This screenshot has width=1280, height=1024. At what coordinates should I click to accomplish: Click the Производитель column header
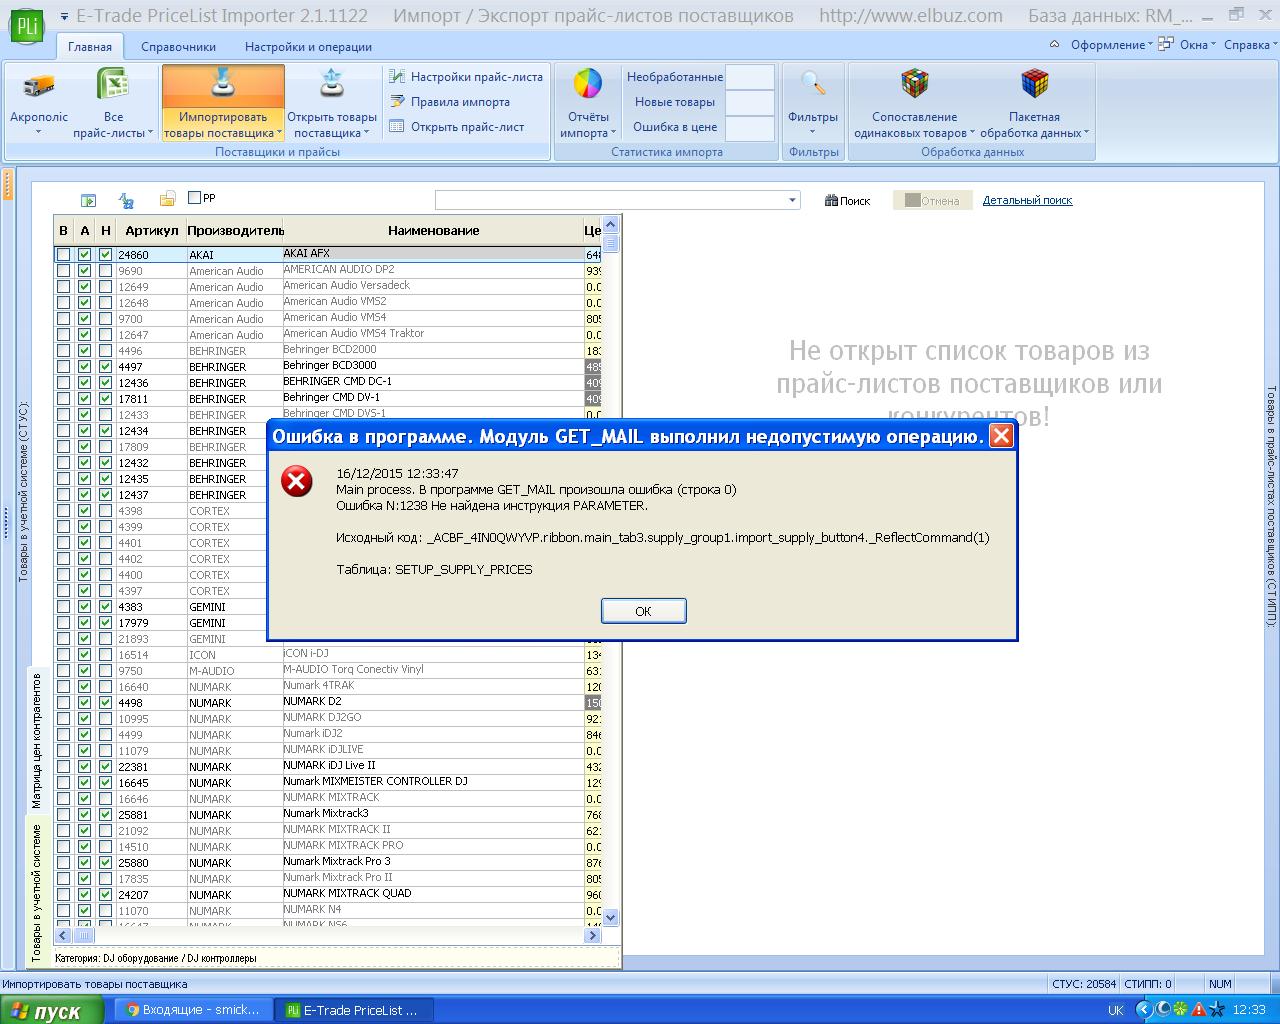tap(235, 231)
